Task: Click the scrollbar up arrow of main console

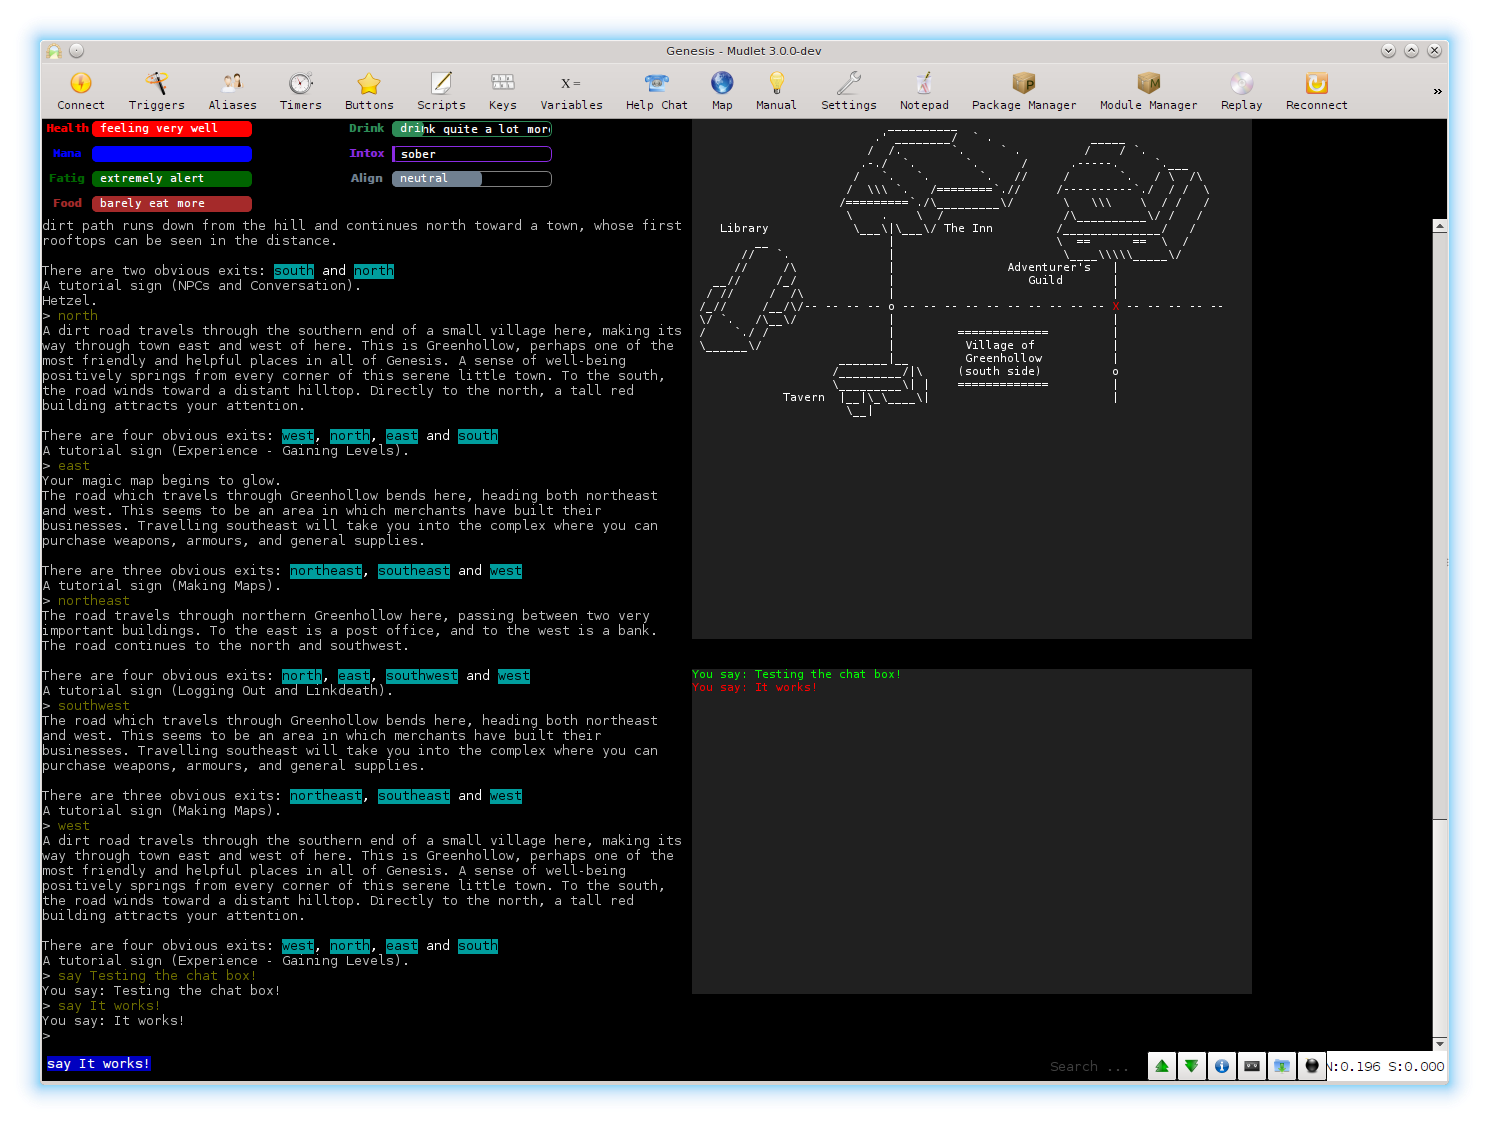Action: (1440, 226)
